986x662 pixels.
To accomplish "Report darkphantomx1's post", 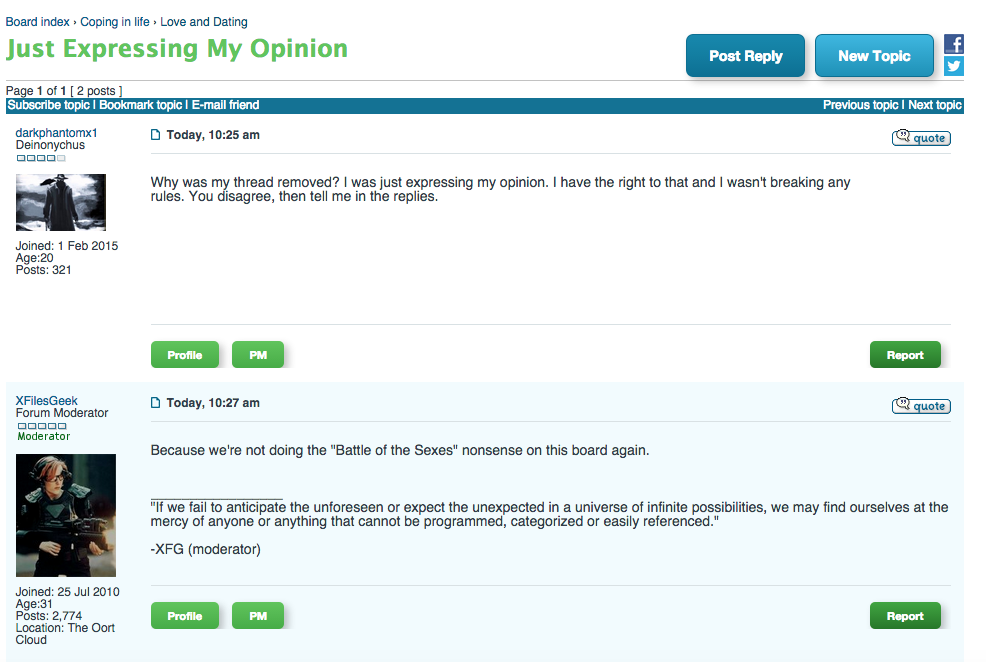I will pos(906,355).
